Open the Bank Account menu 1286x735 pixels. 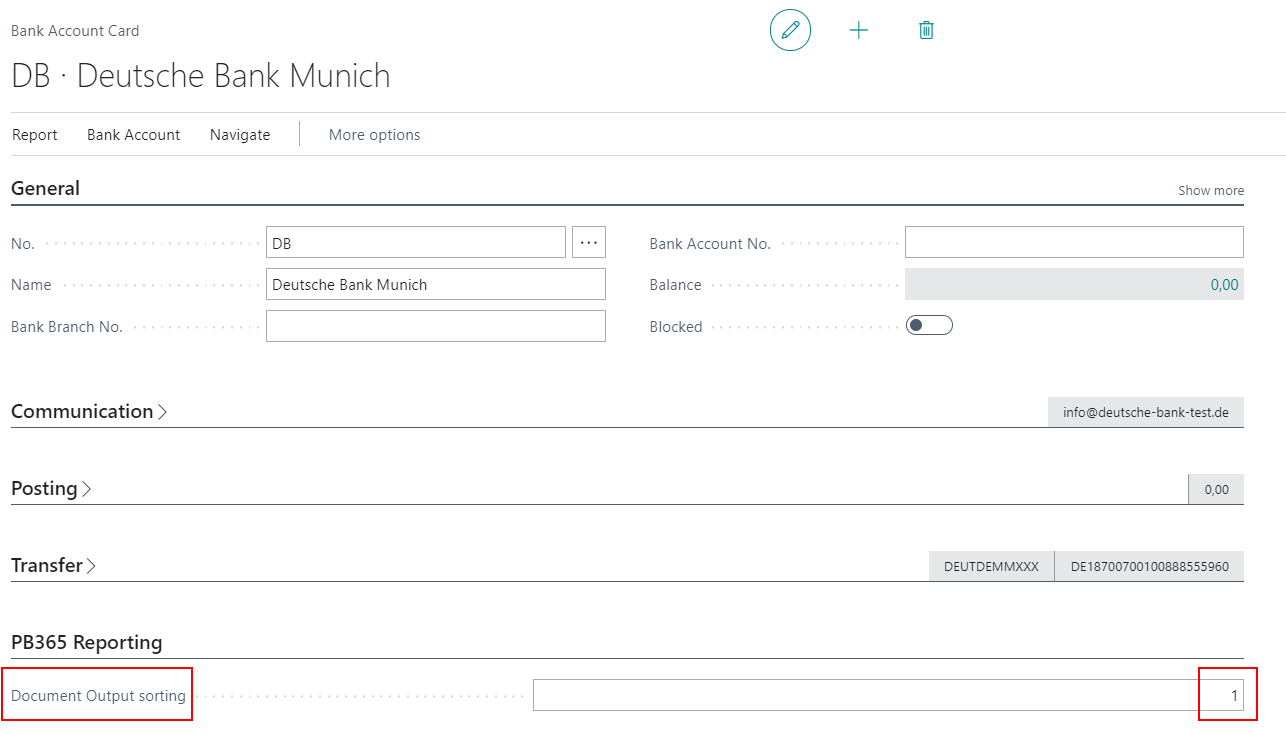[x=133, y=135]
